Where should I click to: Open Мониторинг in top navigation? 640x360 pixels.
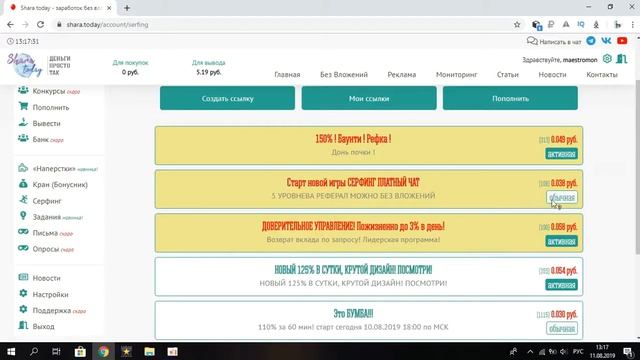pyautogui.click(x=456, y=75)
